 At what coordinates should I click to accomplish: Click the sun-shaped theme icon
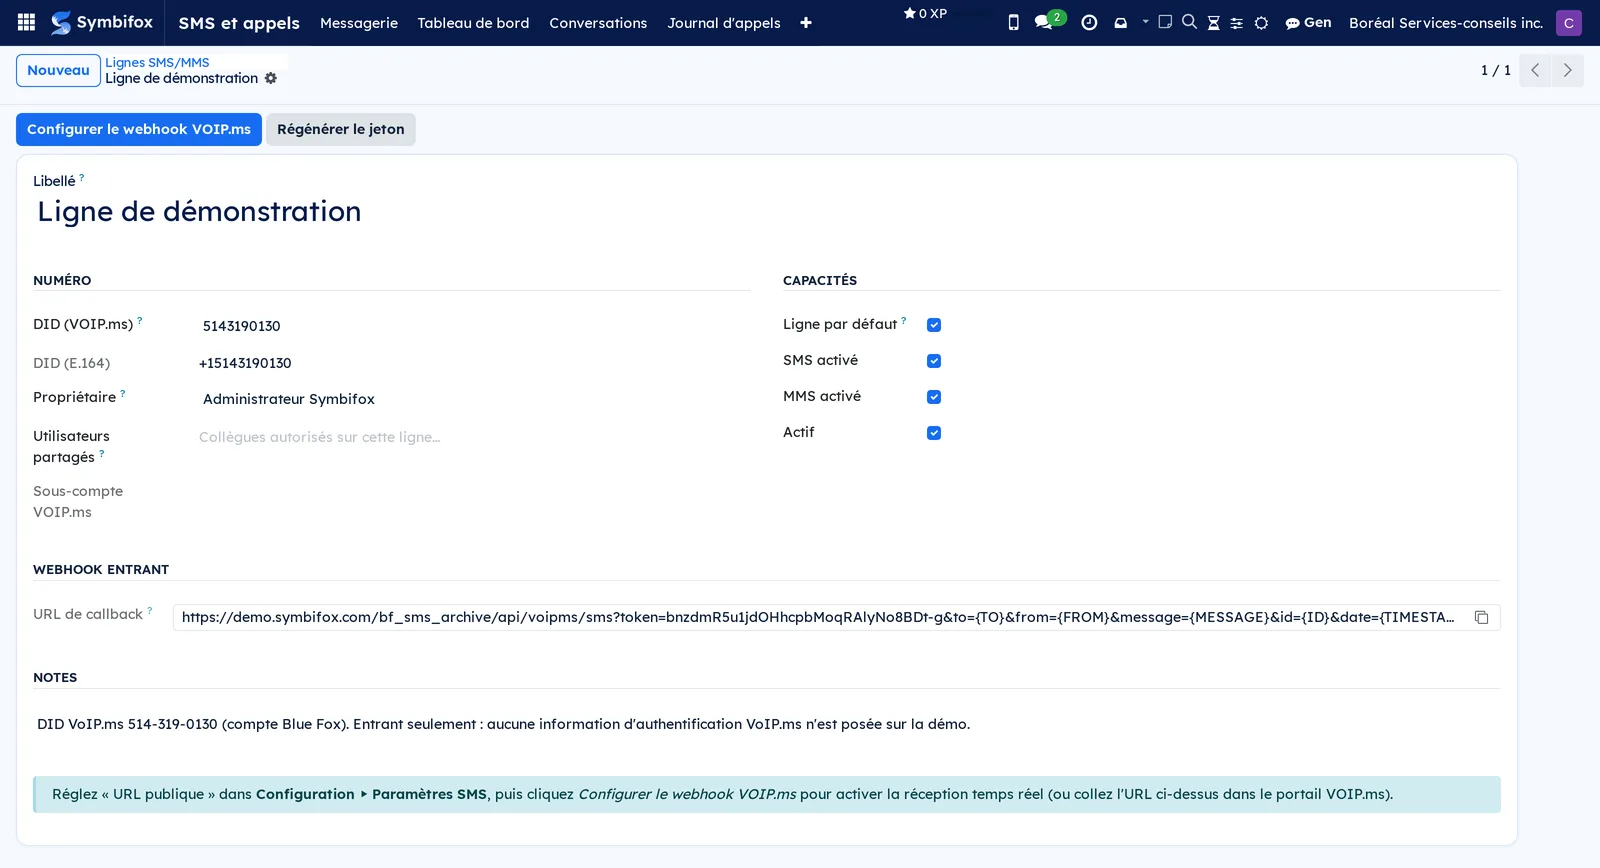pyautogui.click(x=1261, y=23)
